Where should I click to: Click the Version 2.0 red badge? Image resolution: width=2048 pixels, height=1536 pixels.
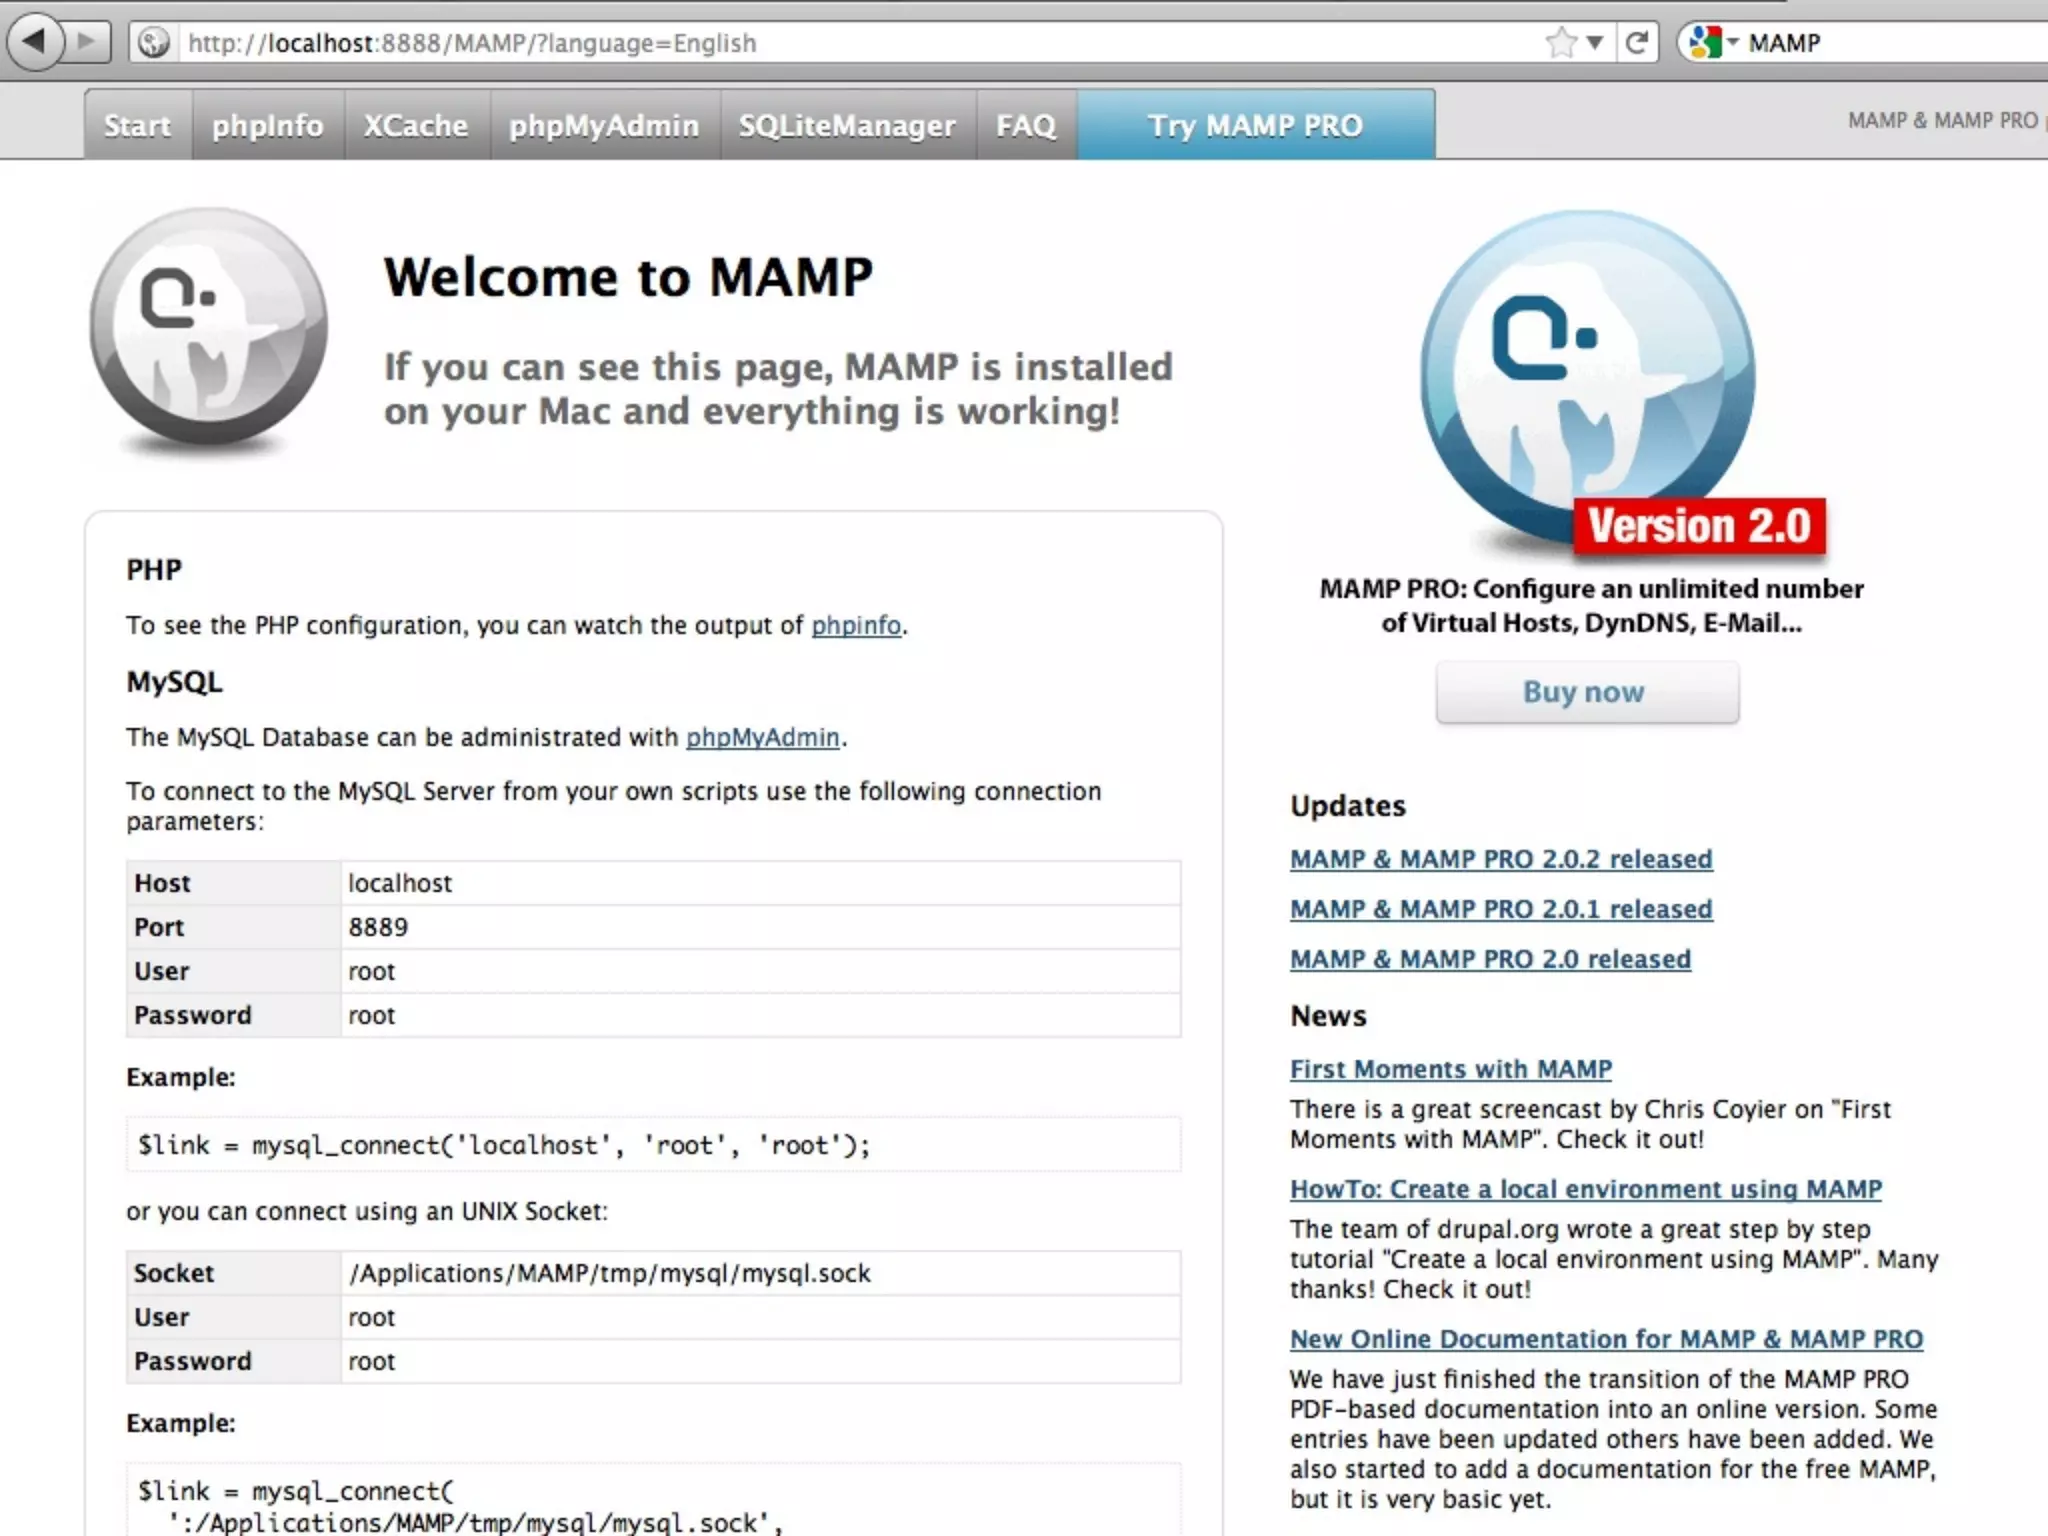[x=1698, y=526]
